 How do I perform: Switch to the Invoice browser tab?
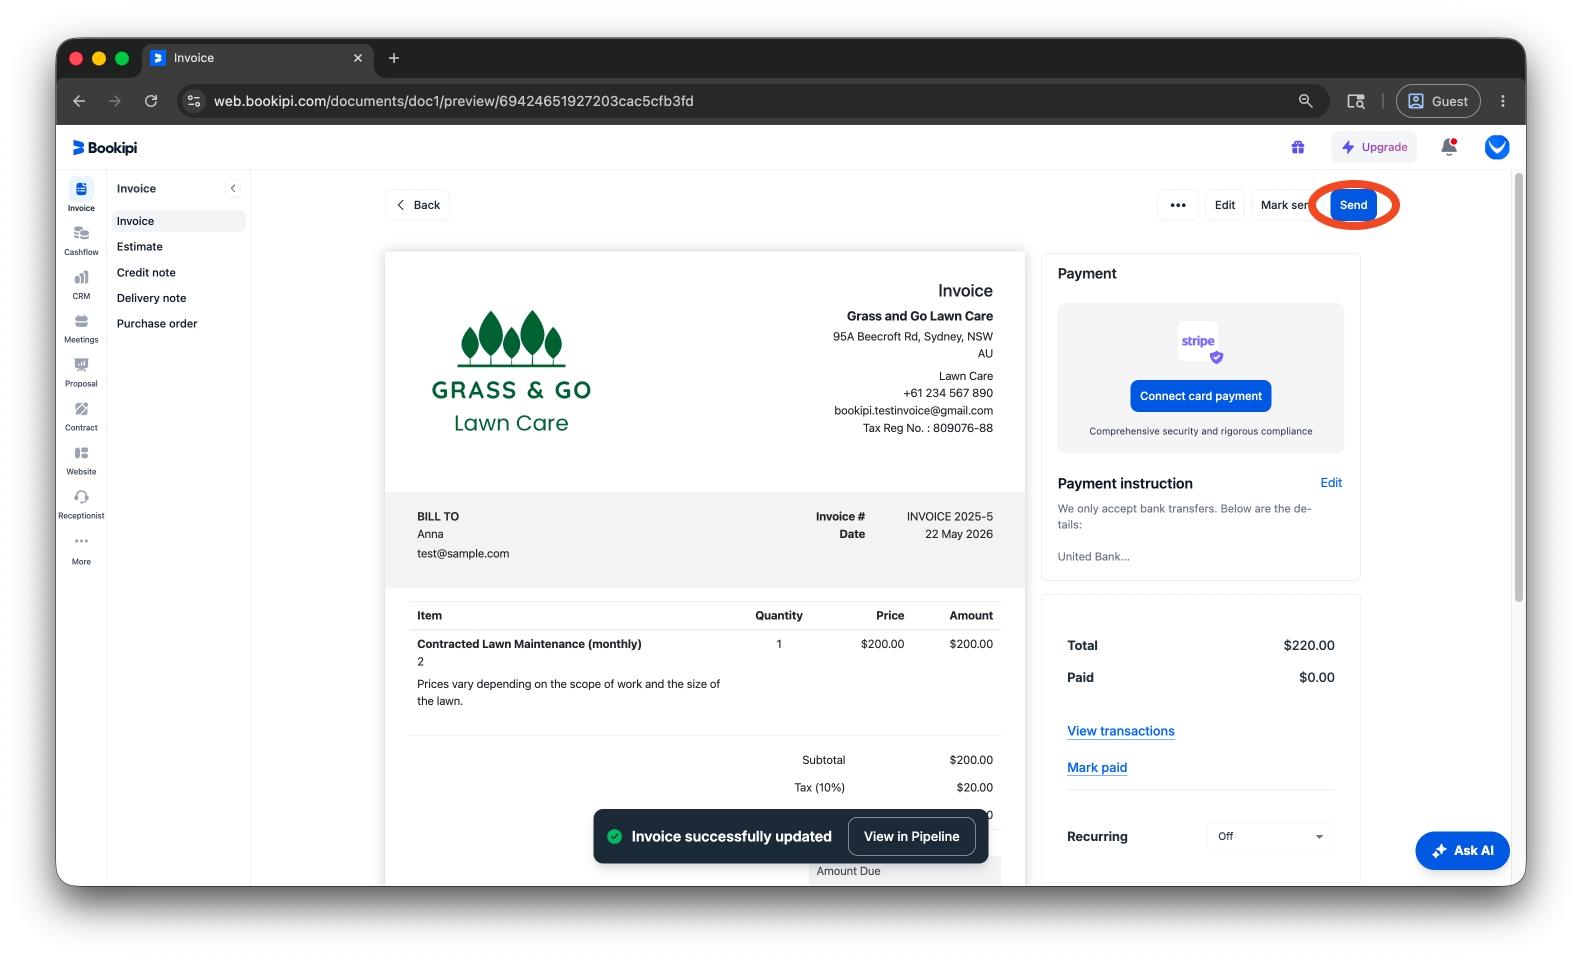click(257, 58)
